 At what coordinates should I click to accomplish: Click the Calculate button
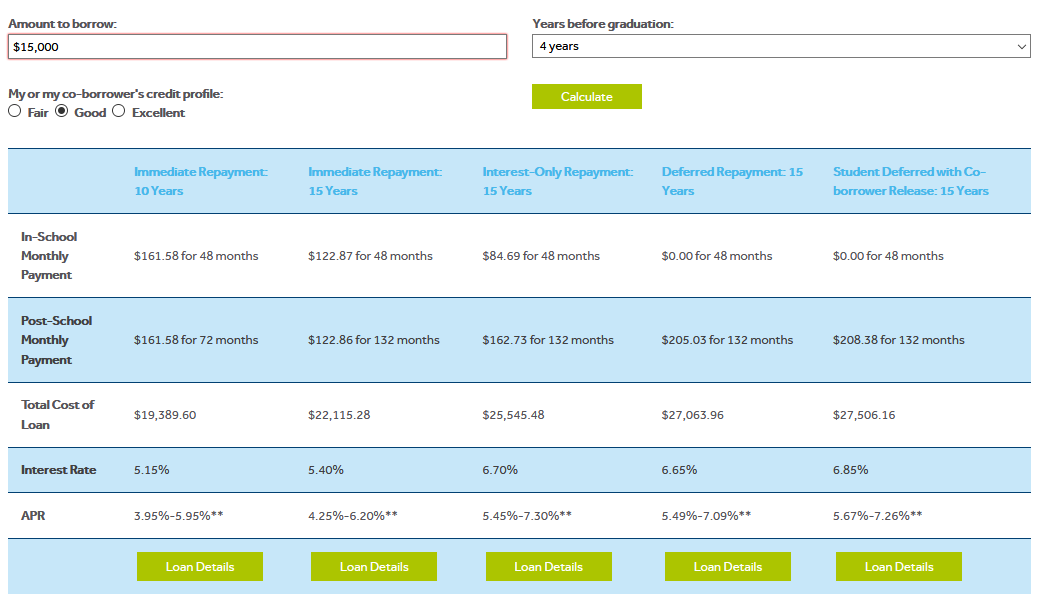click(586, 96)
